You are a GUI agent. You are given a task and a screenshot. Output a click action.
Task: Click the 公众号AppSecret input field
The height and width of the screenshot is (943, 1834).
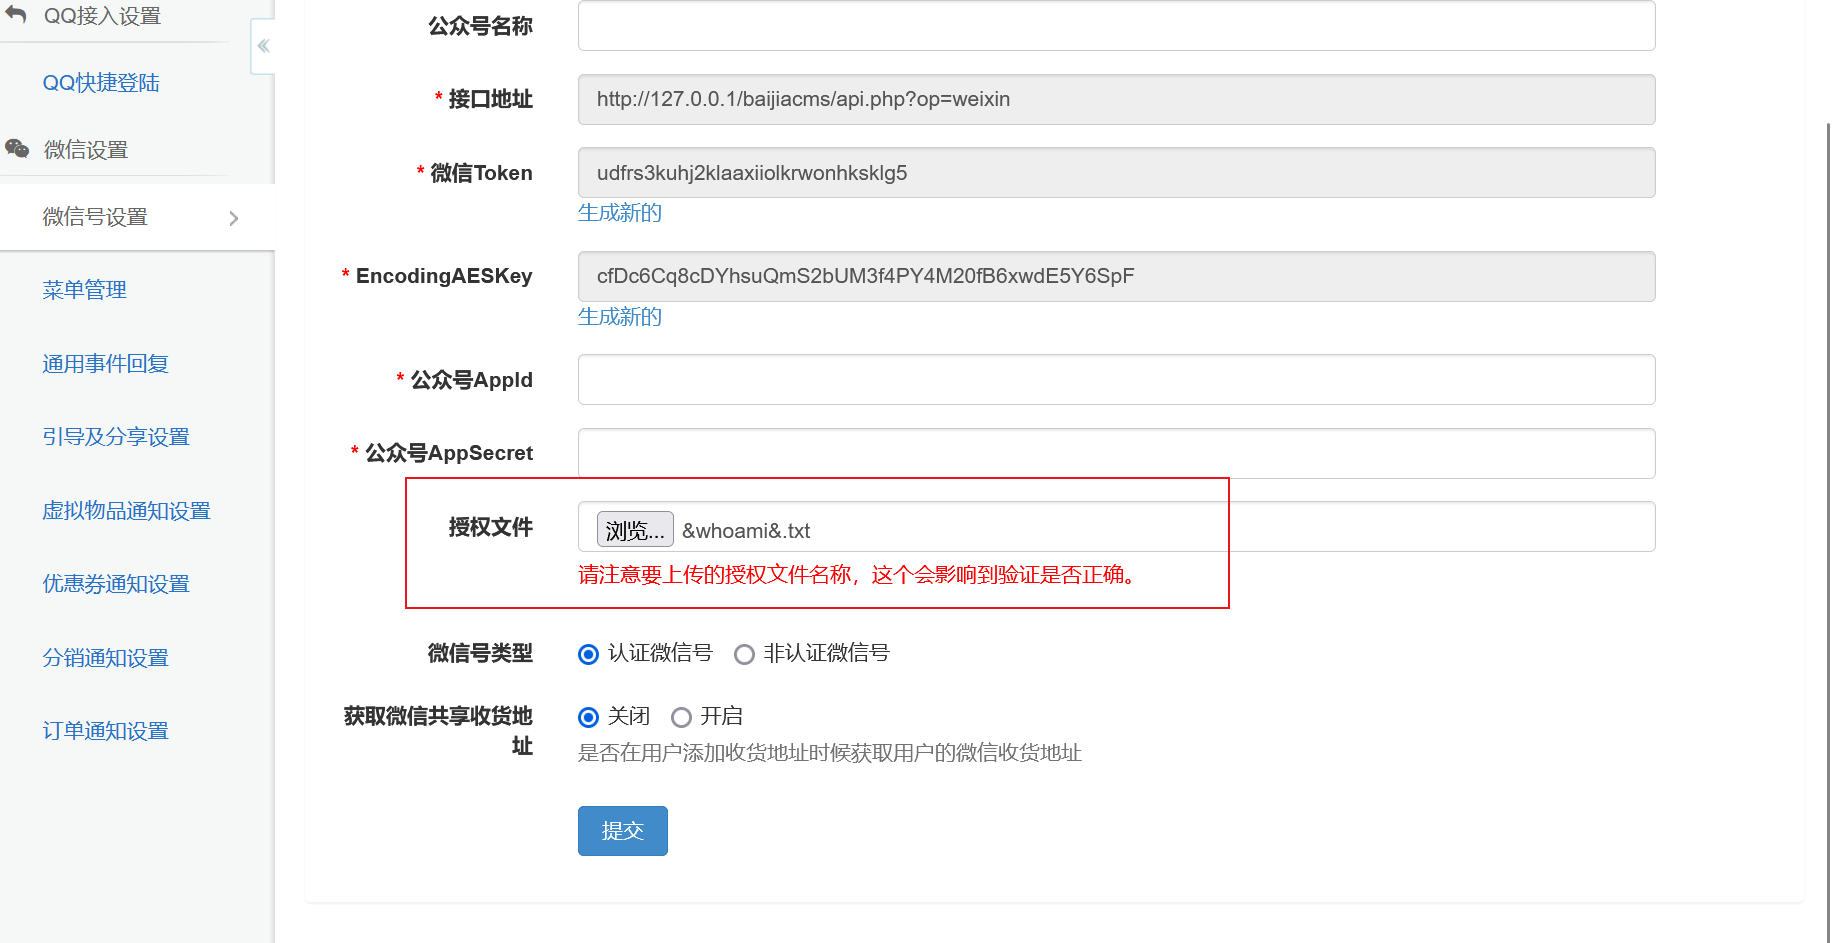[1115, 453]
